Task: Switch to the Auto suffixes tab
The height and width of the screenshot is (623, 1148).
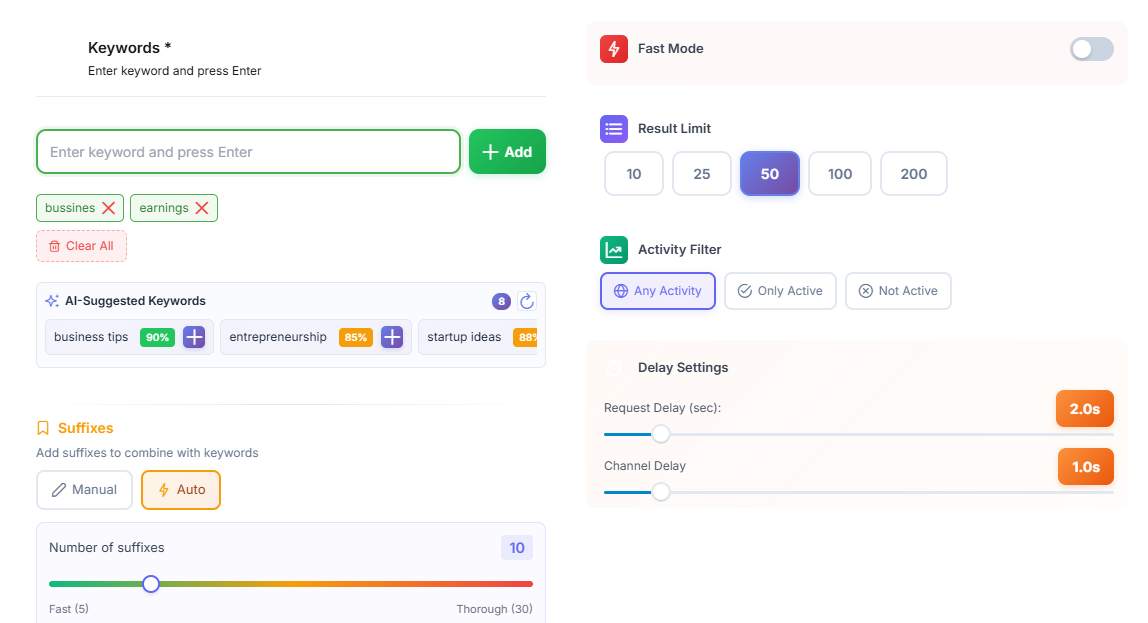Action: 181,490
